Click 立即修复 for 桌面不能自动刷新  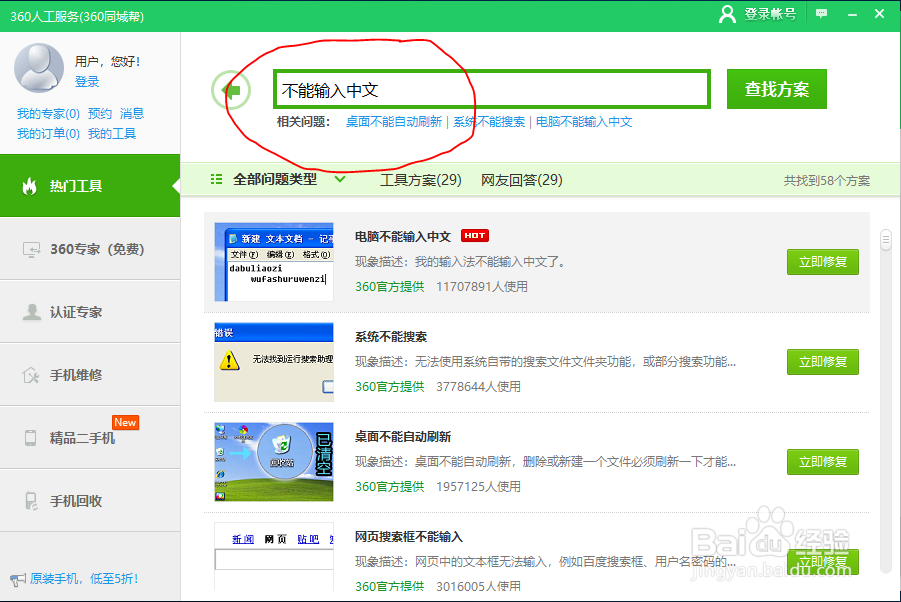822,462
